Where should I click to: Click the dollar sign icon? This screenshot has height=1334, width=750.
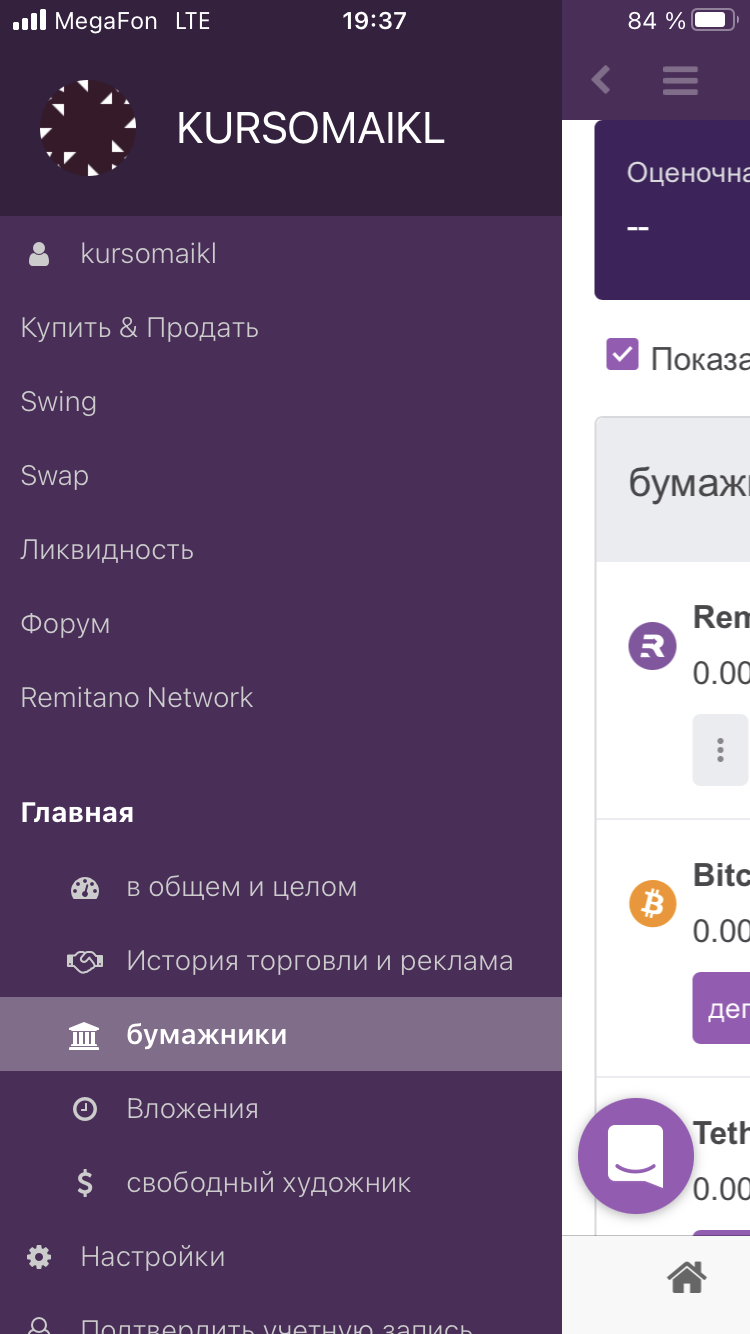point(85,1183)
